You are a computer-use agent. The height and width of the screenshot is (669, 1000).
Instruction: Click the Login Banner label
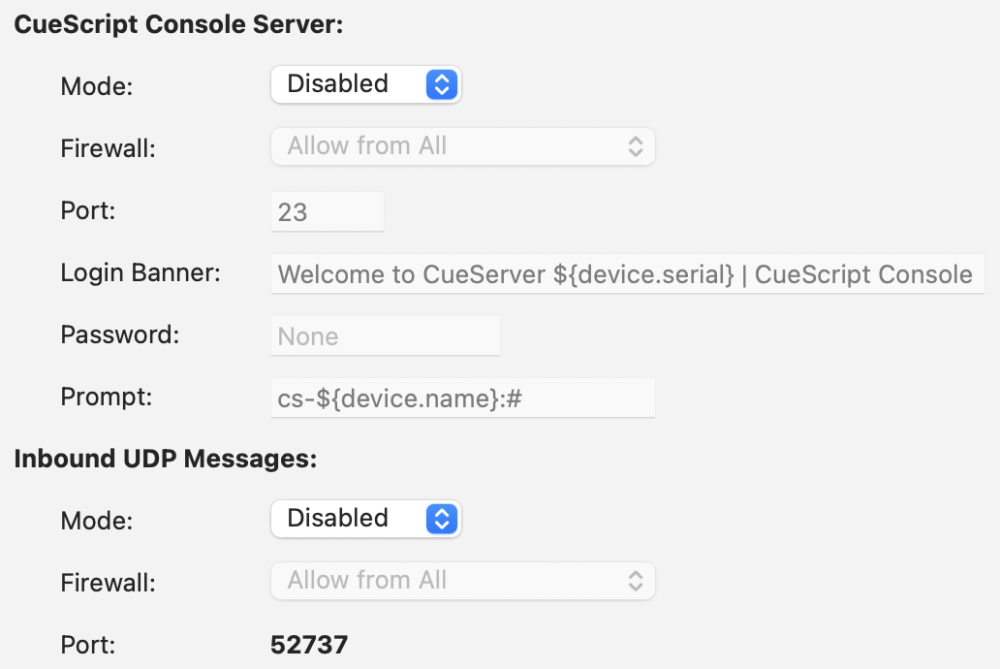140,273
